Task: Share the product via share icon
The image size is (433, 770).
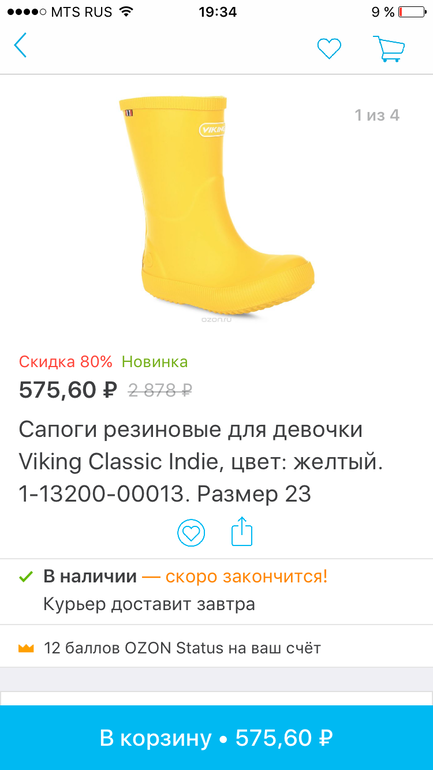Action: click(242, 531)
